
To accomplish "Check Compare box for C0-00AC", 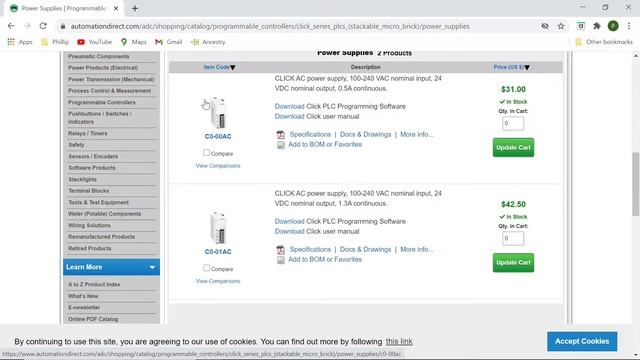I will (206, 153).
